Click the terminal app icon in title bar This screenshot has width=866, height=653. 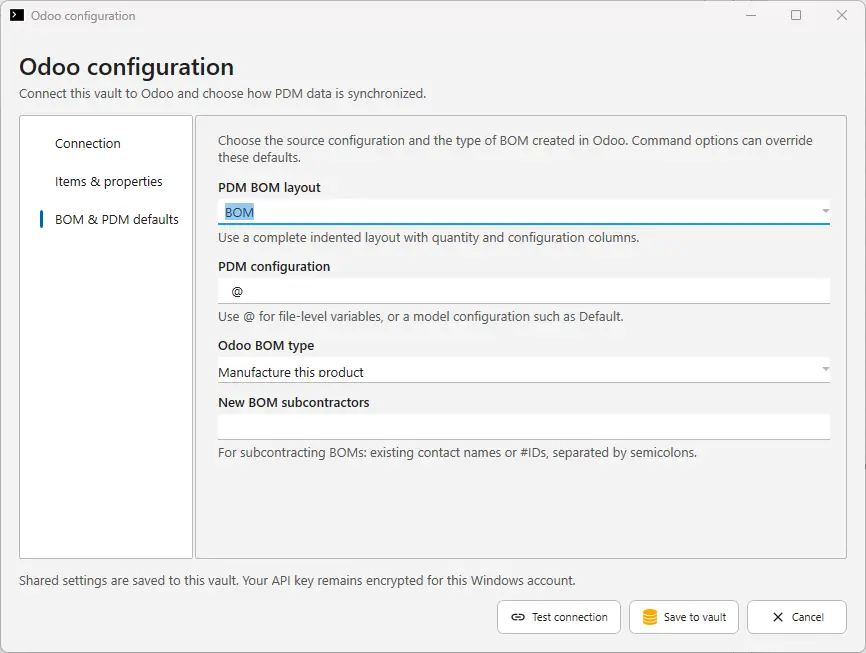click(x=17, y=15)
